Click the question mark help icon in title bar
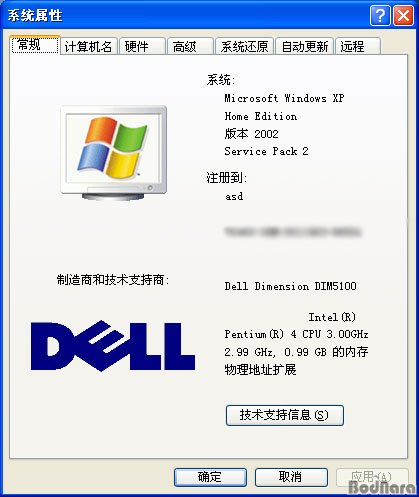419x497 pixels. point(380,15)
